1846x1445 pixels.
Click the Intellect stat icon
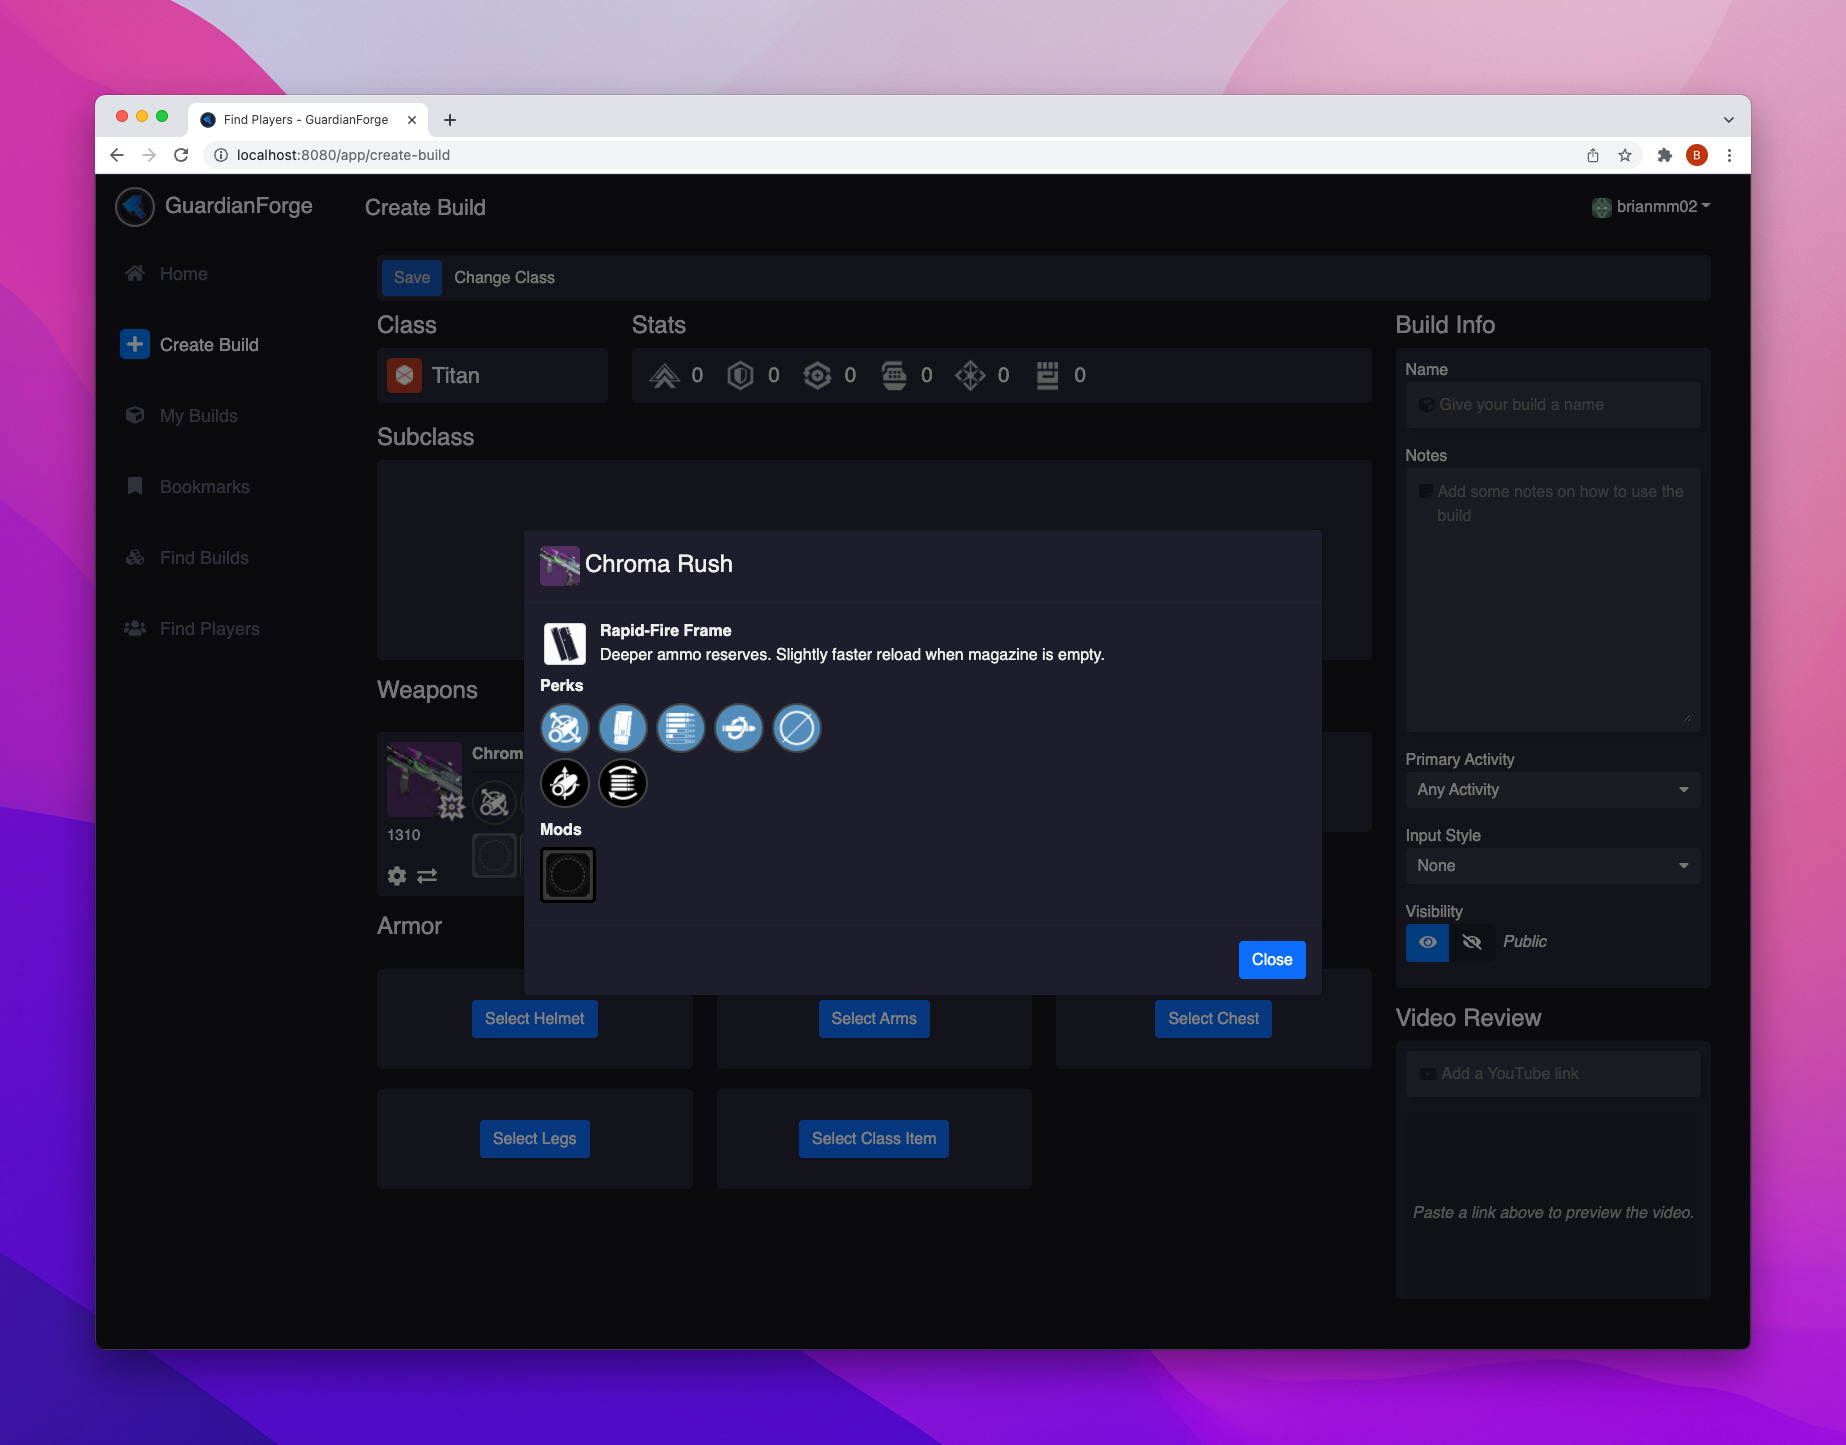[970, 376]
